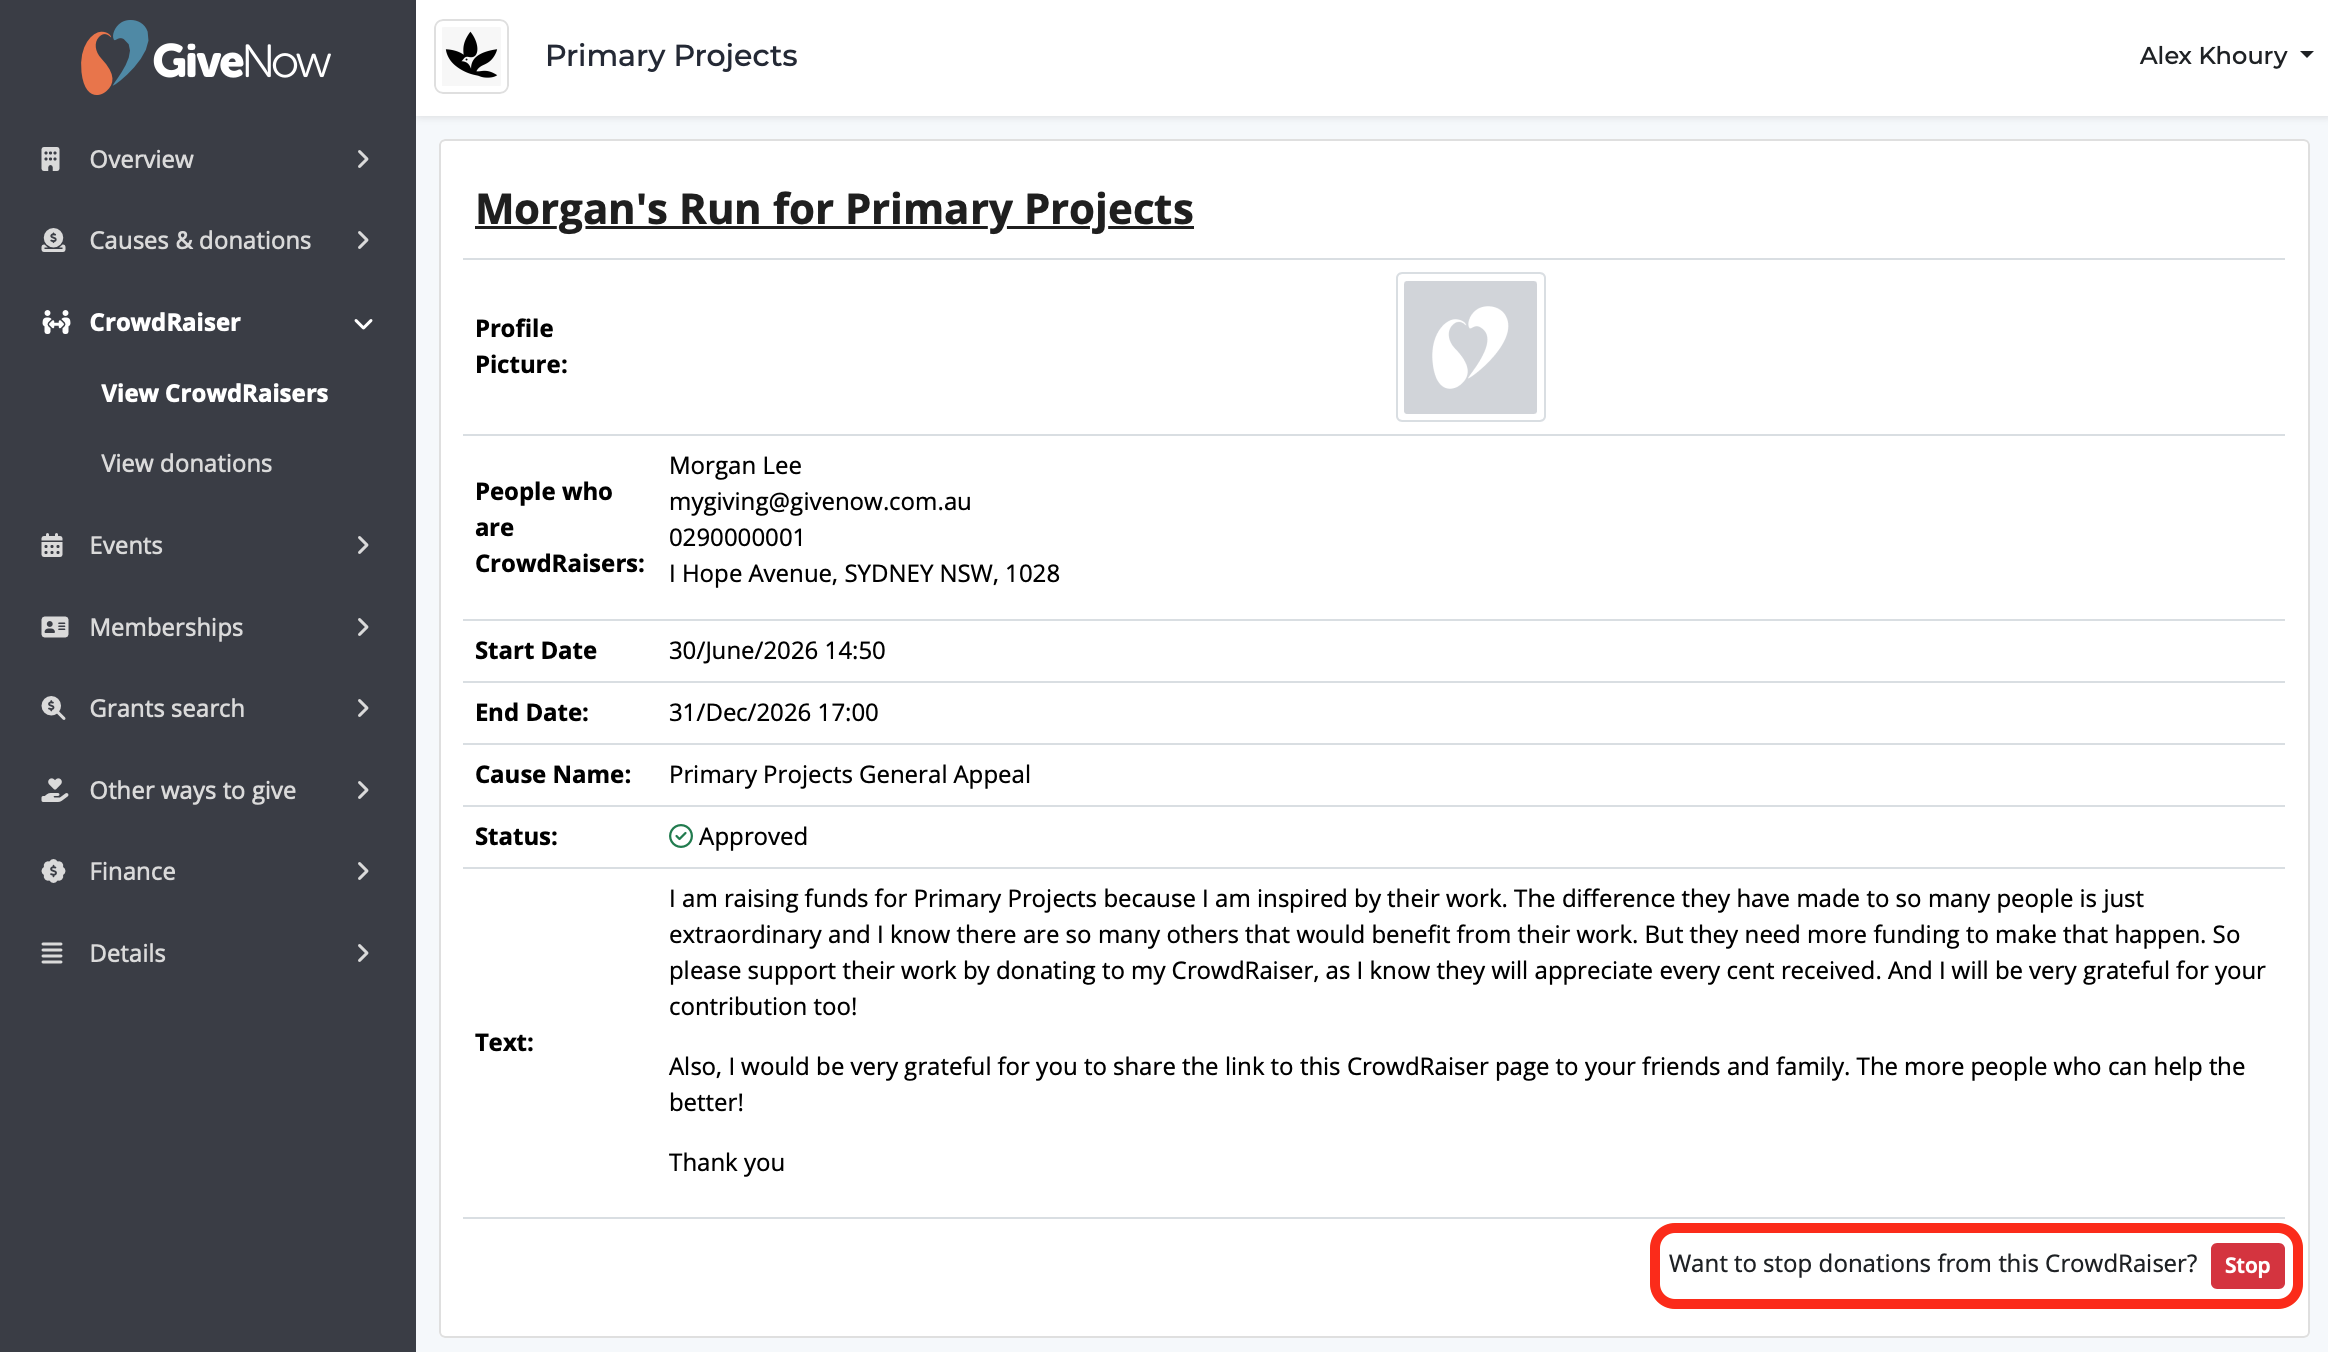Viewport: 2328px width, 1352px height.
Task: Click the Causes & donations coin icon
Action: click(x=53, y=240)
